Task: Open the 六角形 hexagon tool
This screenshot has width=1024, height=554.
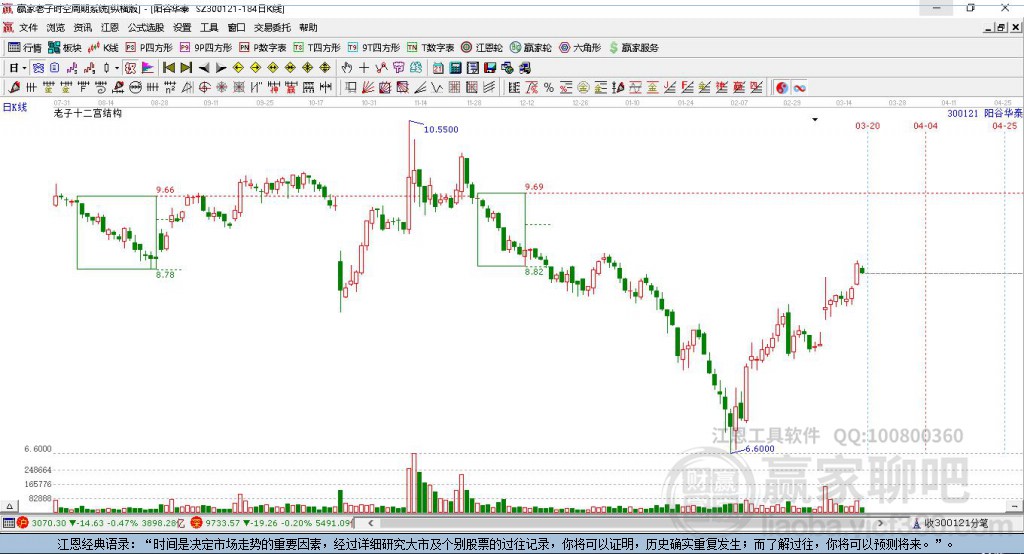Action: (580, 48)
